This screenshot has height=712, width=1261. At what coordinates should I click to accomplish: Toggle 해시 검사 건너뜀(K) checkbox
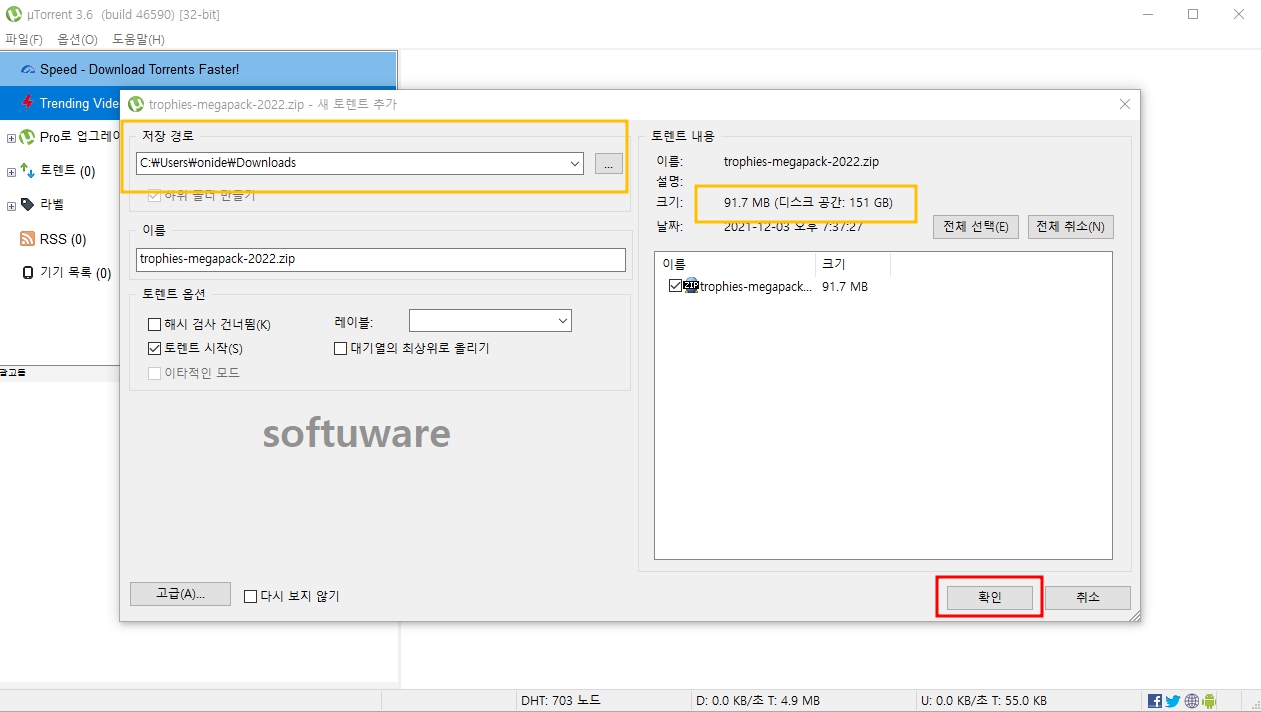154,324
